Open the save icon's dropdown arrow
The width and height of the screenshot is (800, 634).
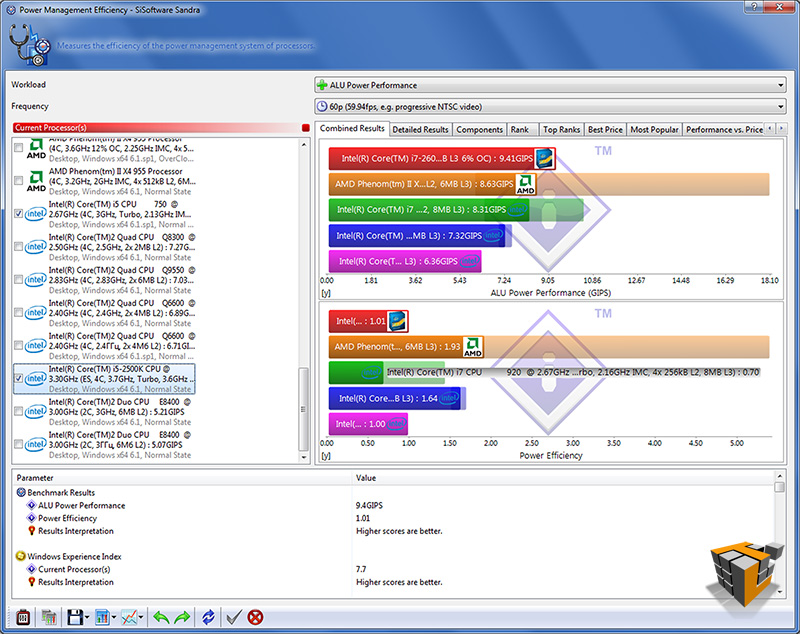pos(87,617)
